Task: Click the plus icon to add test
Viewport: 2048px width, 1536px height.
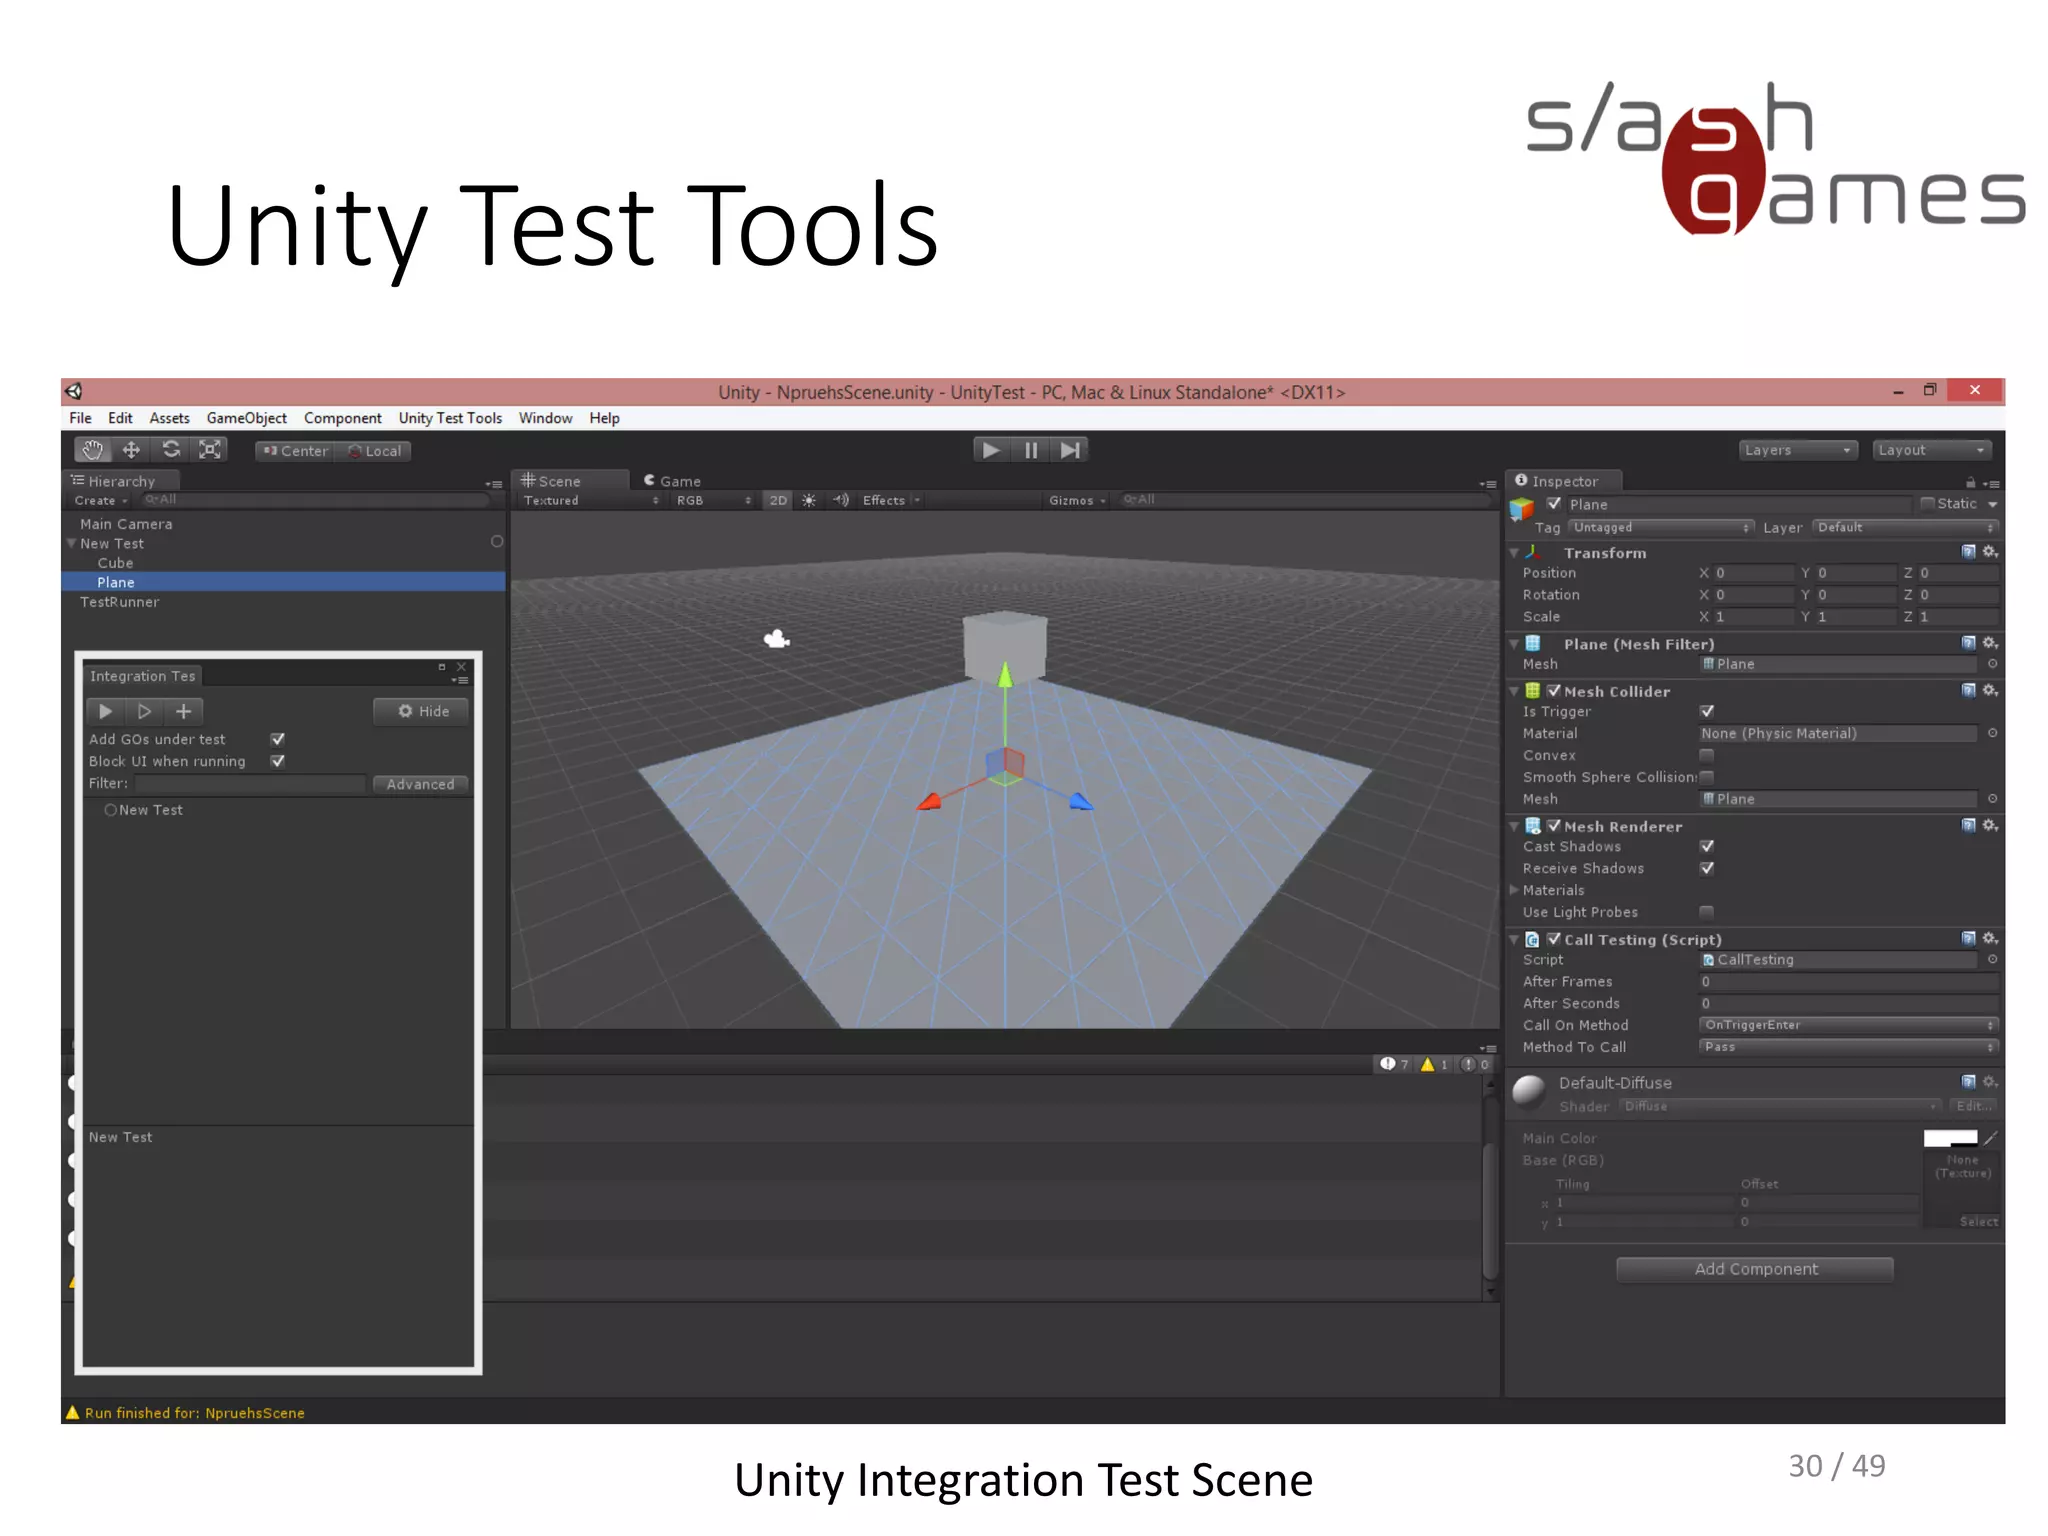Action: 183,711
